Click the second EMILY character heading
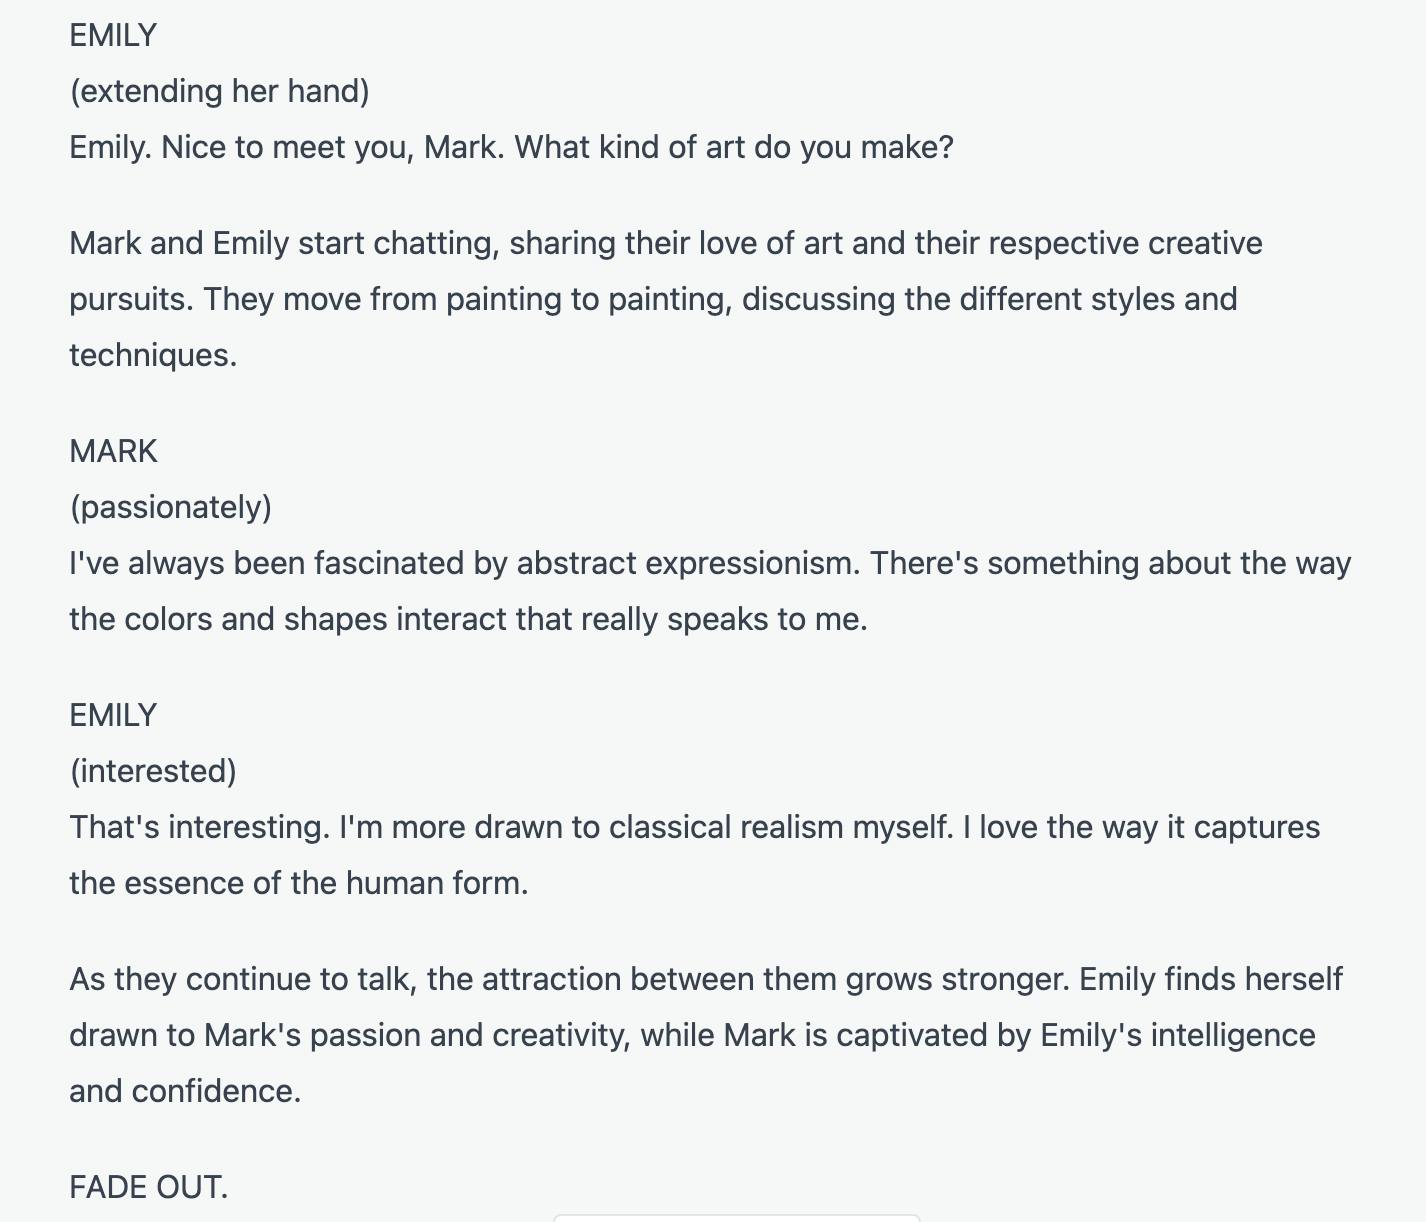 pyautogui.click(x=113, y=715)
